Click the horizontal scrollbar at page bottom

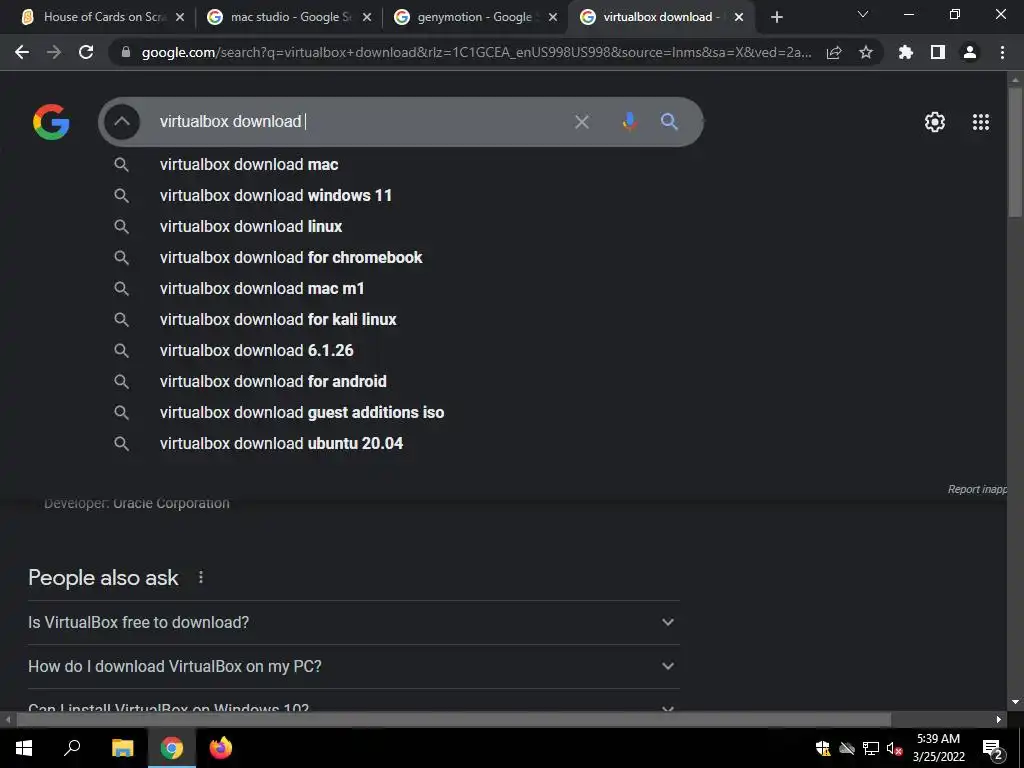[x=453, y=719]
